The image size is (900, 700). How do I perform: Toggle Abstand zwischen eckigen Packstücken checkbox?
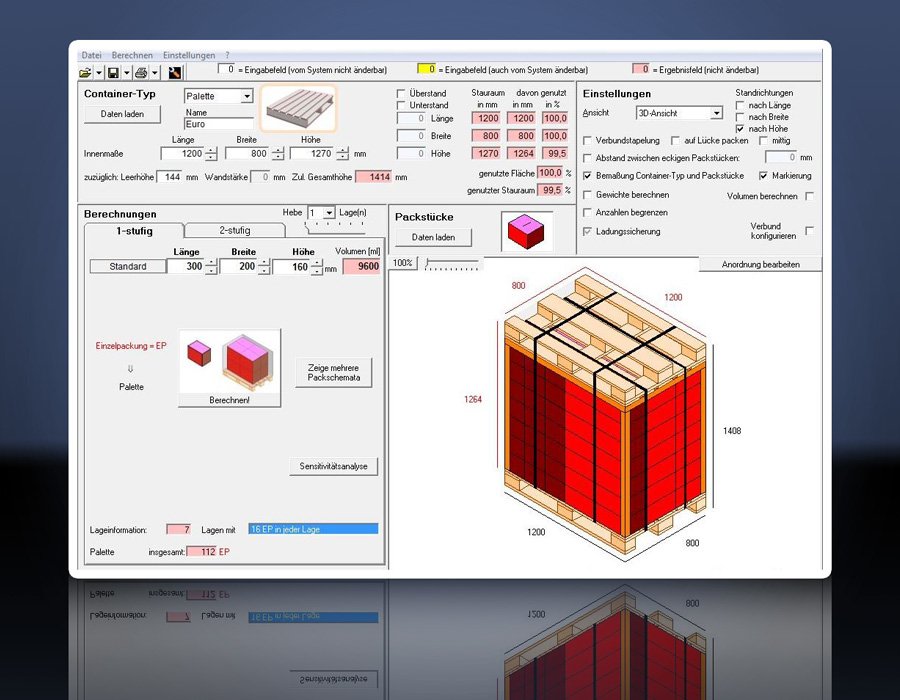587,158
